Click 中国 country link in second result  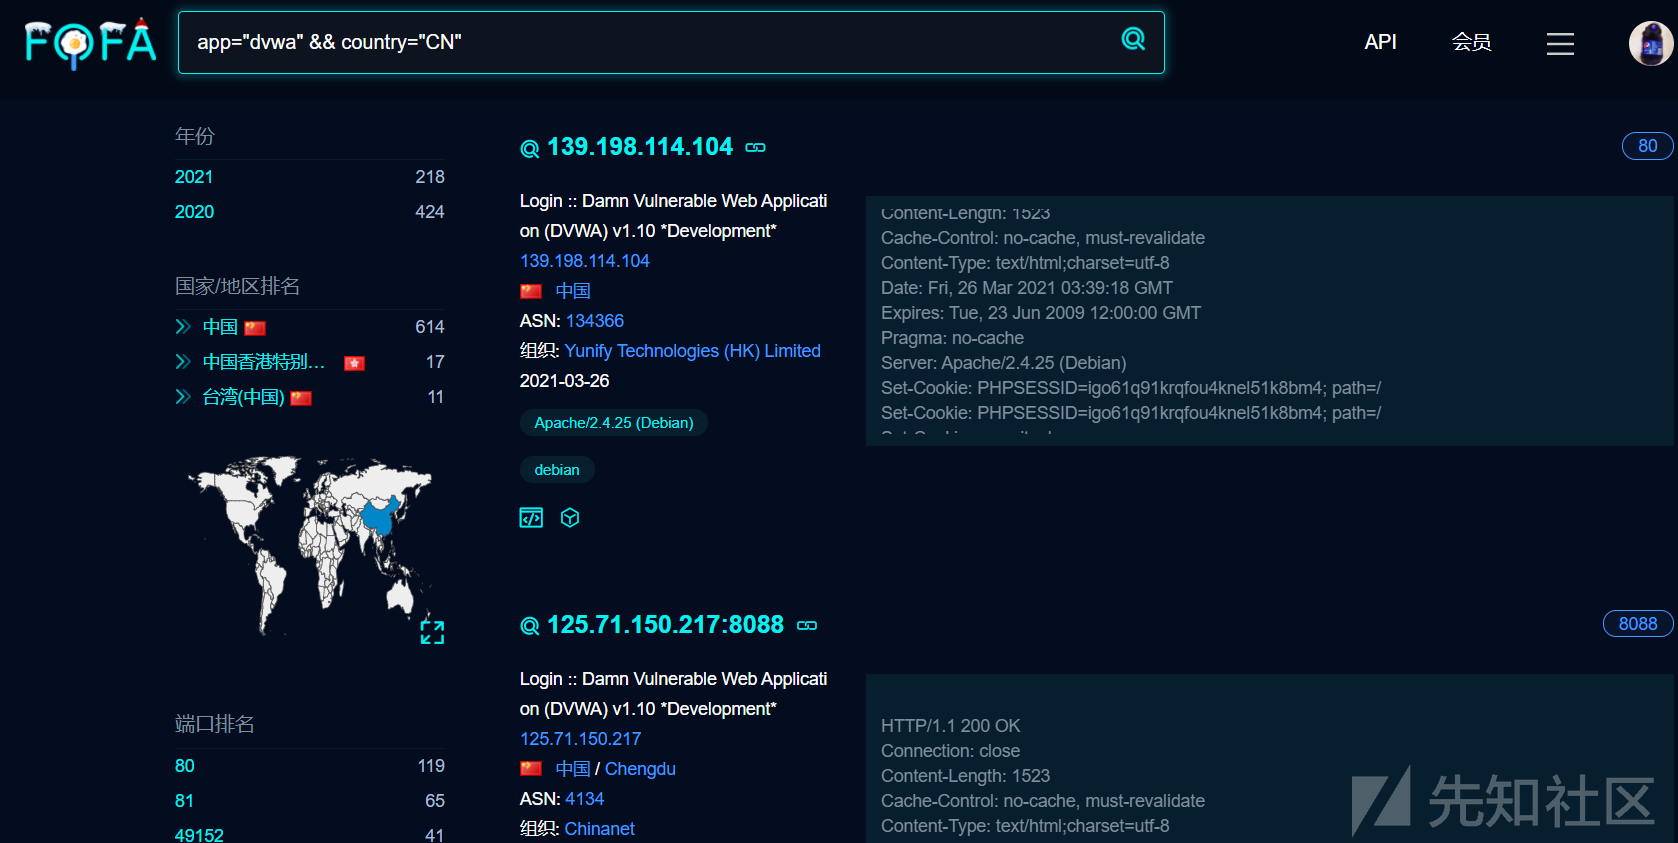tap(573, 769)
